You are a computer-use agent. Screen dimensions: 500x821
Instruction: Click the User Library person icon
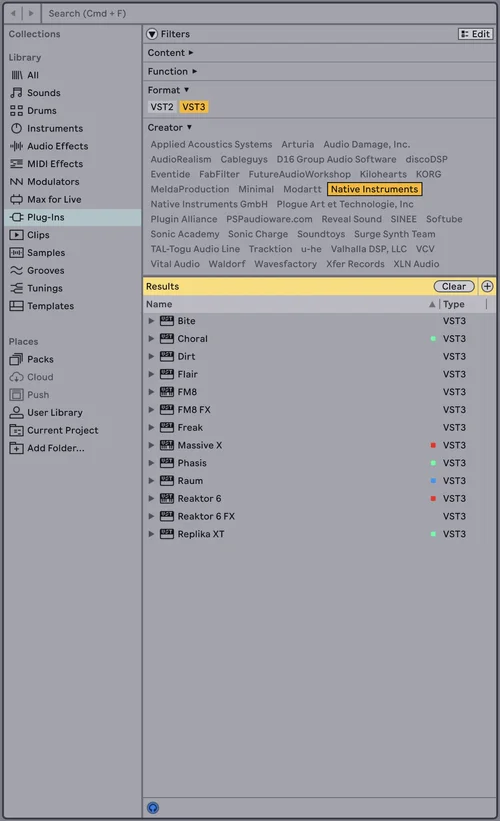[17, 413]
